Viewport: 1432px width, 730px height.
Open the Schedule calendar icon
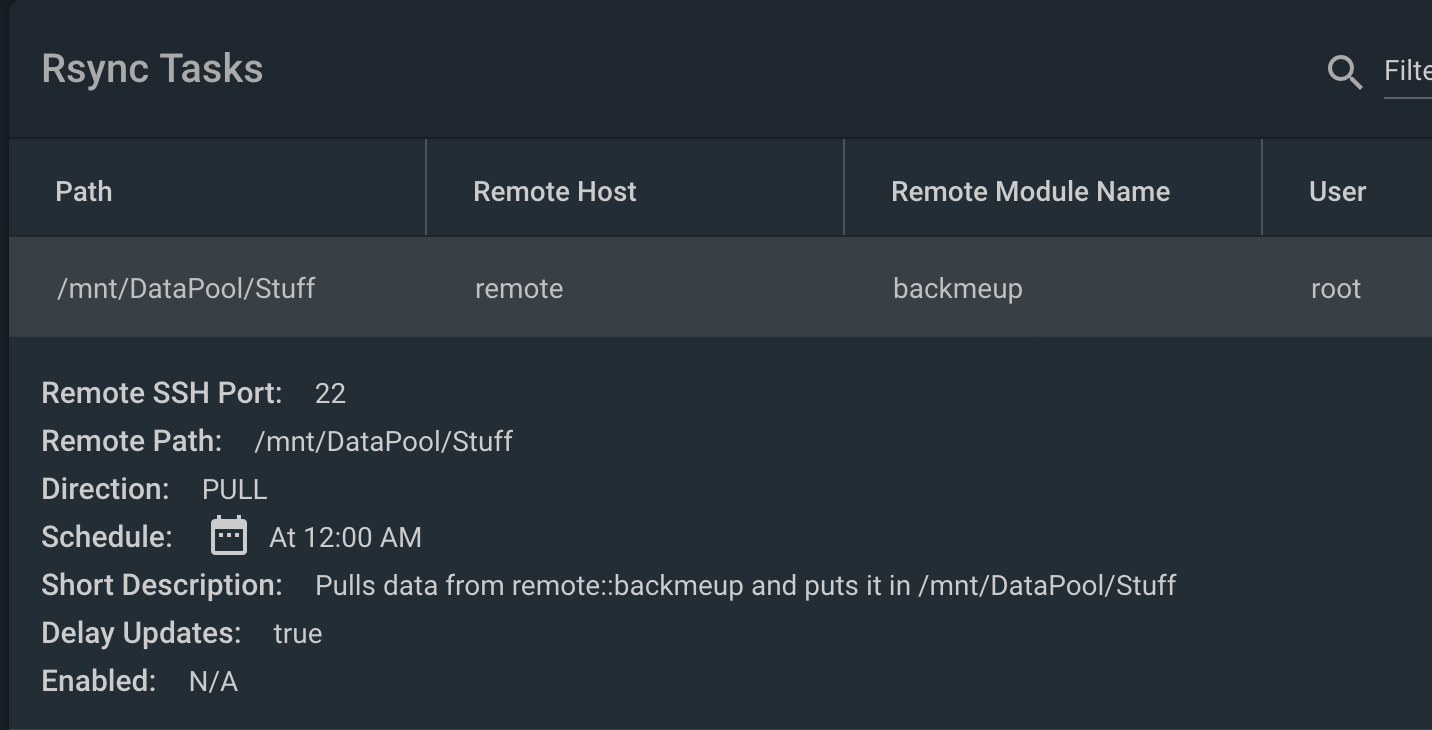click(x=228, y=536)
